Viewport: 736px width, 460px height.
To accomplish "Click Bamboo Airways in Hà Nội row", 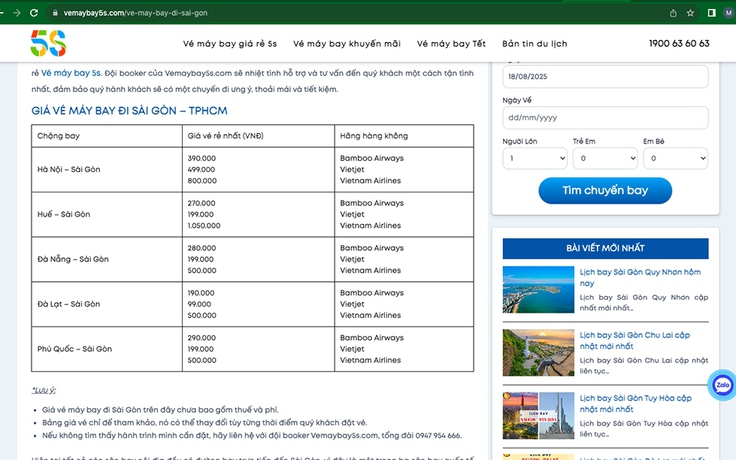I will 372,158.
